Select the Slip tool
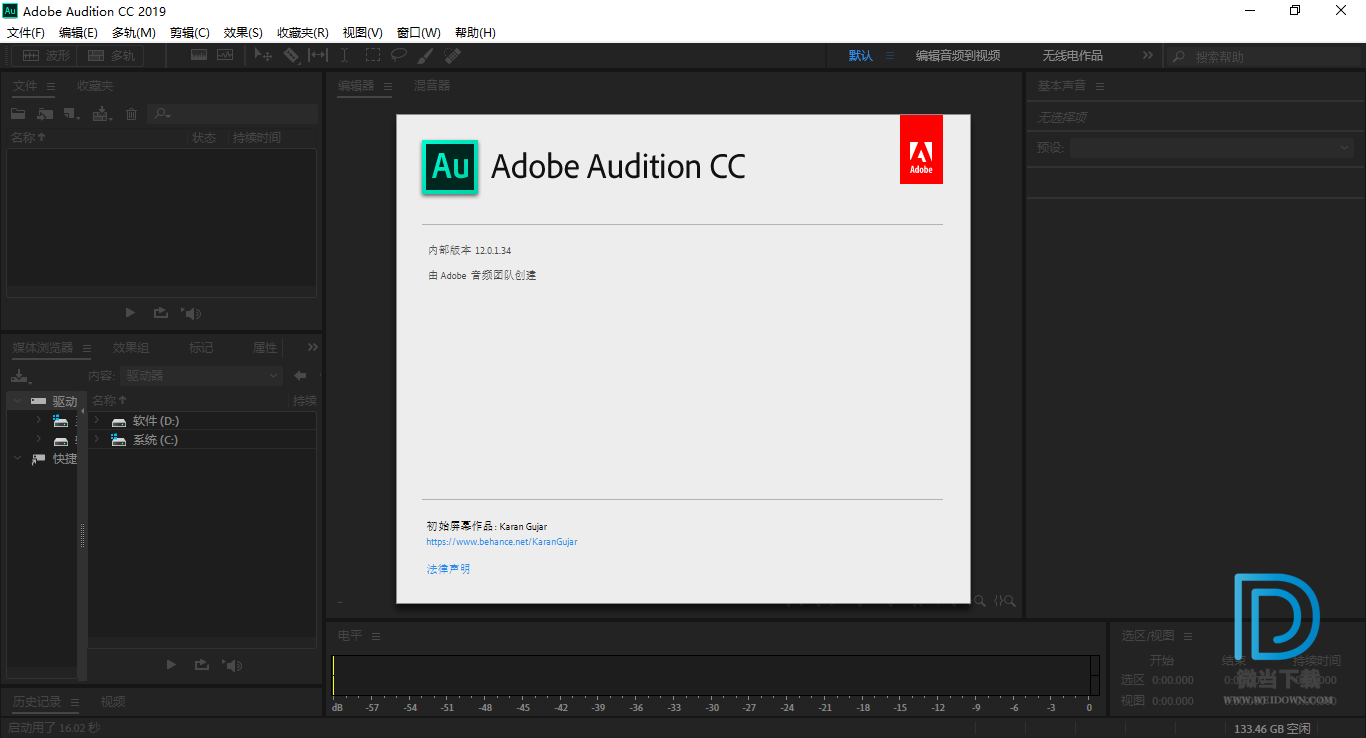This screenshot has height=738, width=1366. 318,56
